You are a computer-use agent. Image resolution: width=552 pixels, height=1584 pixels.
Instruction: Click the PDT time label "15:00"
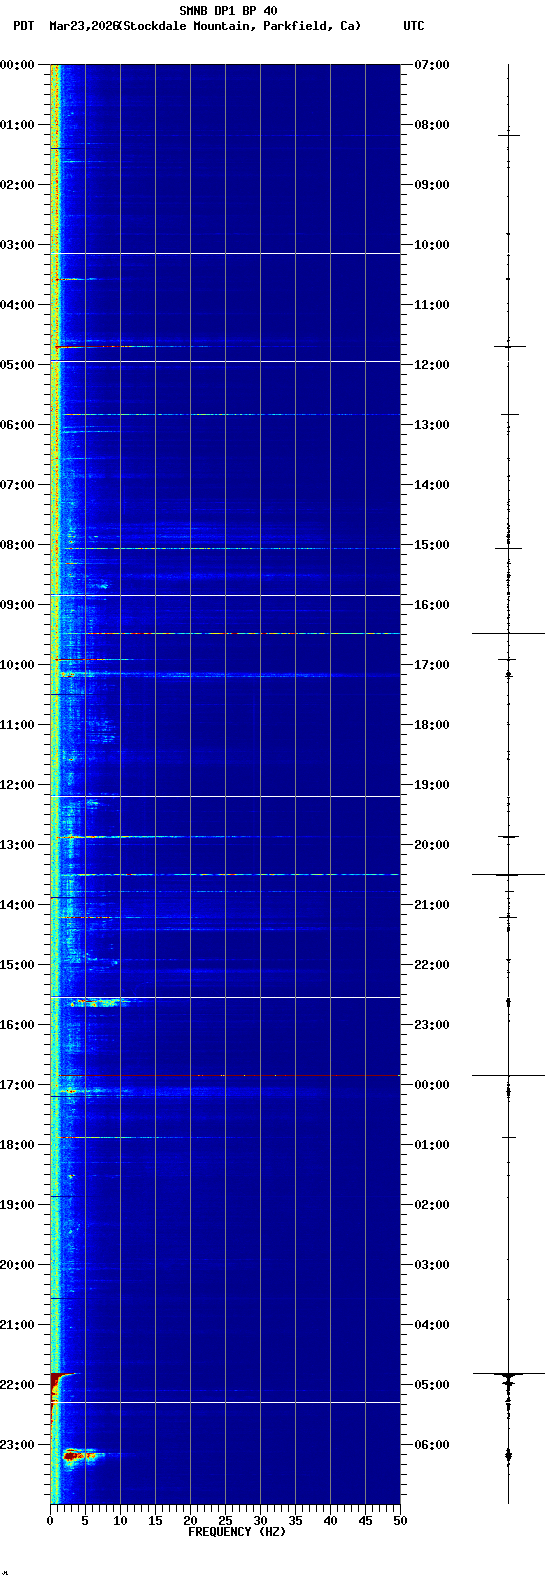17,965
